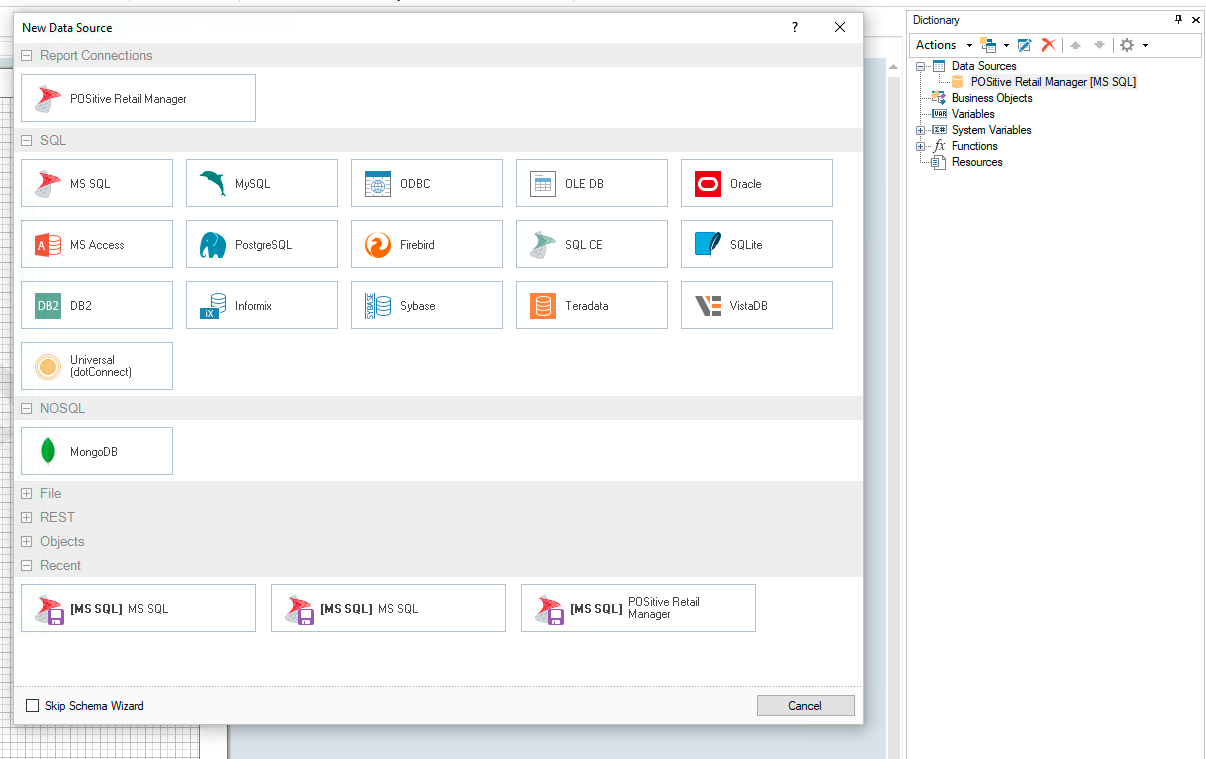Expand the File section
Screen dimensions: 1206x759
[27, 494]
